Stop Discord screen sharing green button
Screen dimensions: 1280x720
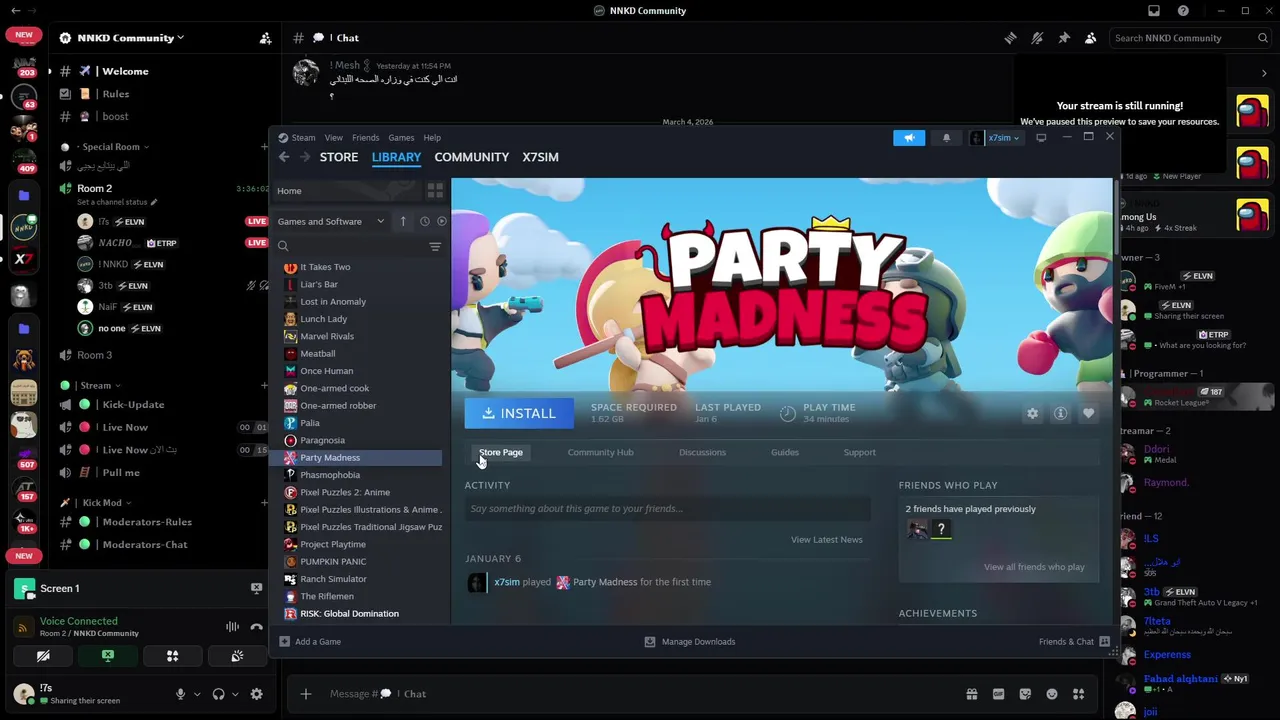(108, 656)
